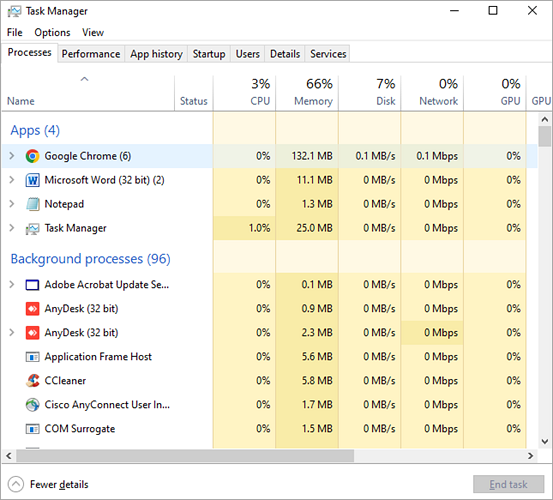Image resolution: width=553 pixels, height=500 pixels.
Task: Click Google Chrome's 0.1 MB/s disk cell
Action: [x=370, y=156]
